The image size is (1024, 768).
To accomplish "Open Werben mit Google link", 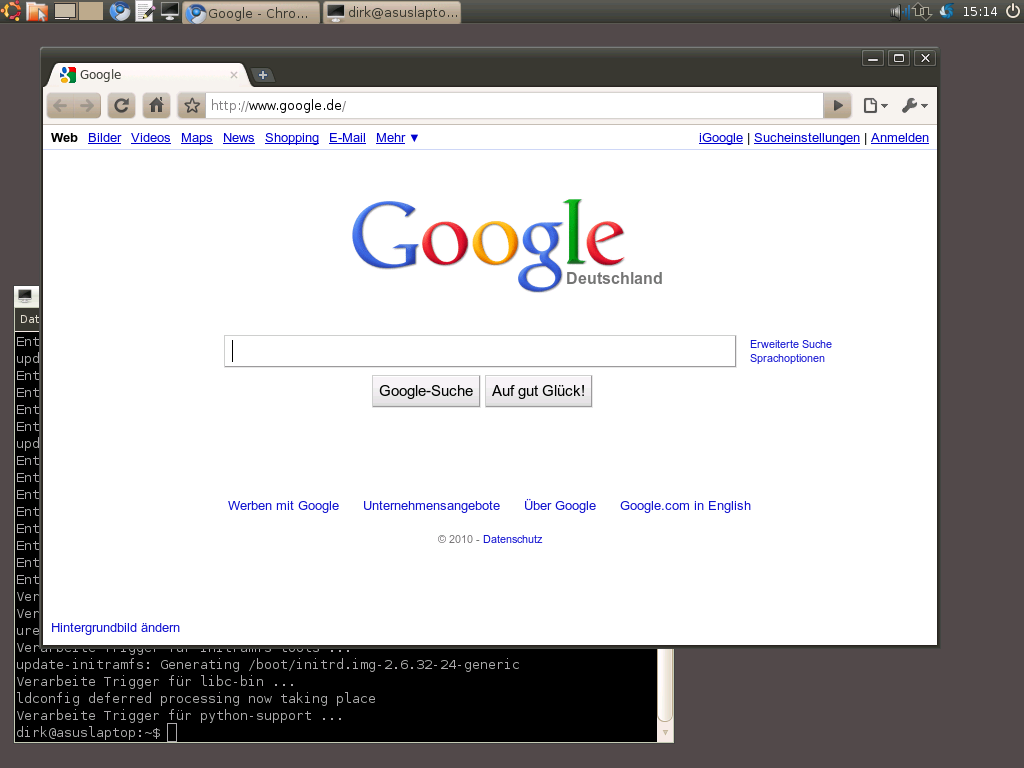I will pyautogui.click(x=283, y=505).
